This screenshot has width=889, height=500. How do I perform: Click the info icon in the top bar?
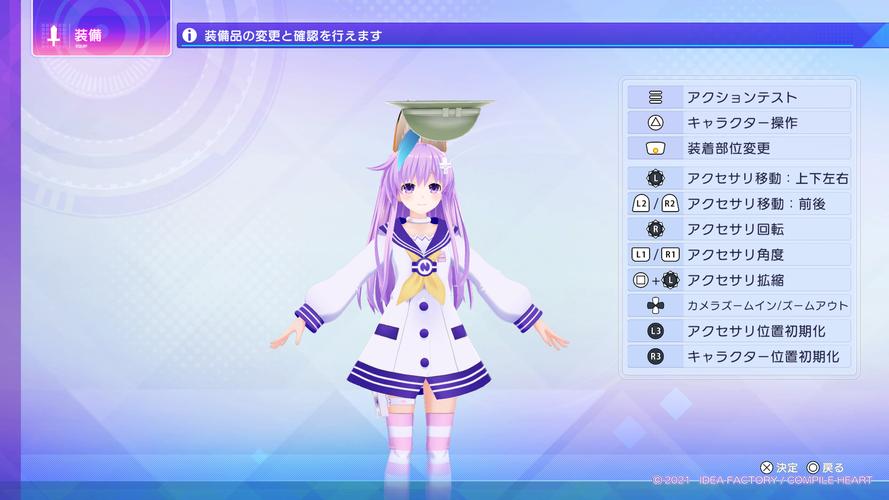pyautogui.click(x=190, y=36)
